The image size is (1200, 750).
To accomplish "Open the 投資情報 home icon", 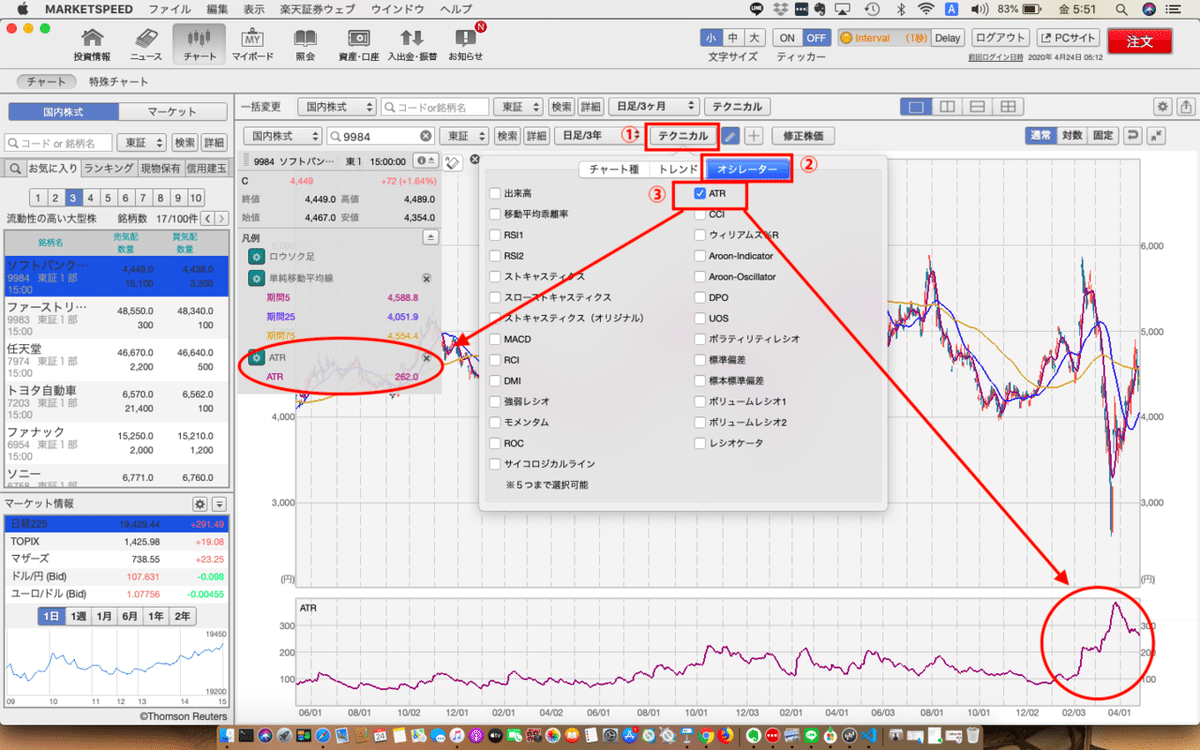I will pyautogui.click(x=92, y=44).
